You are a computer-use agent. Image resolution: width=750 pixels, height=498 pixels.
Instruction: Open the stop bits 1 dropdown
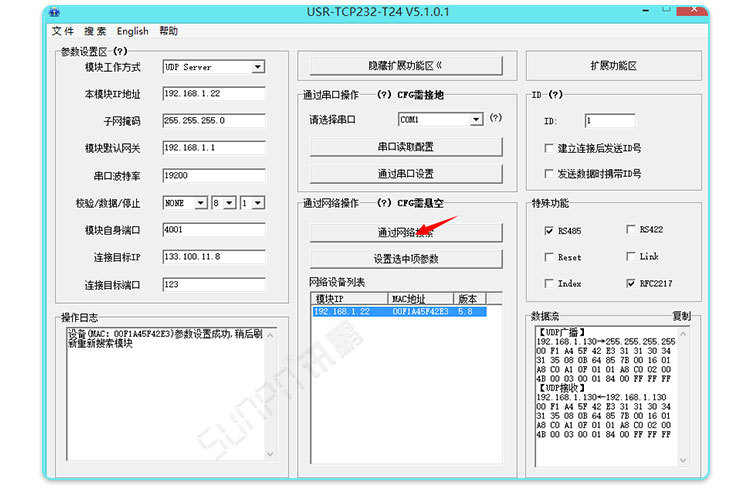[258, 203]
